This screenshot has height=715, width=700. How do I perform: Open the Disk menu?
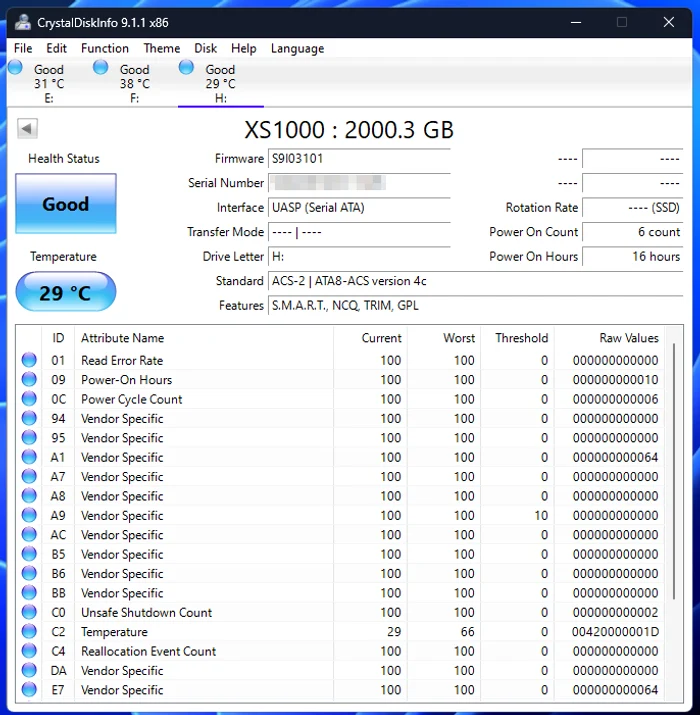coord(206,48)
